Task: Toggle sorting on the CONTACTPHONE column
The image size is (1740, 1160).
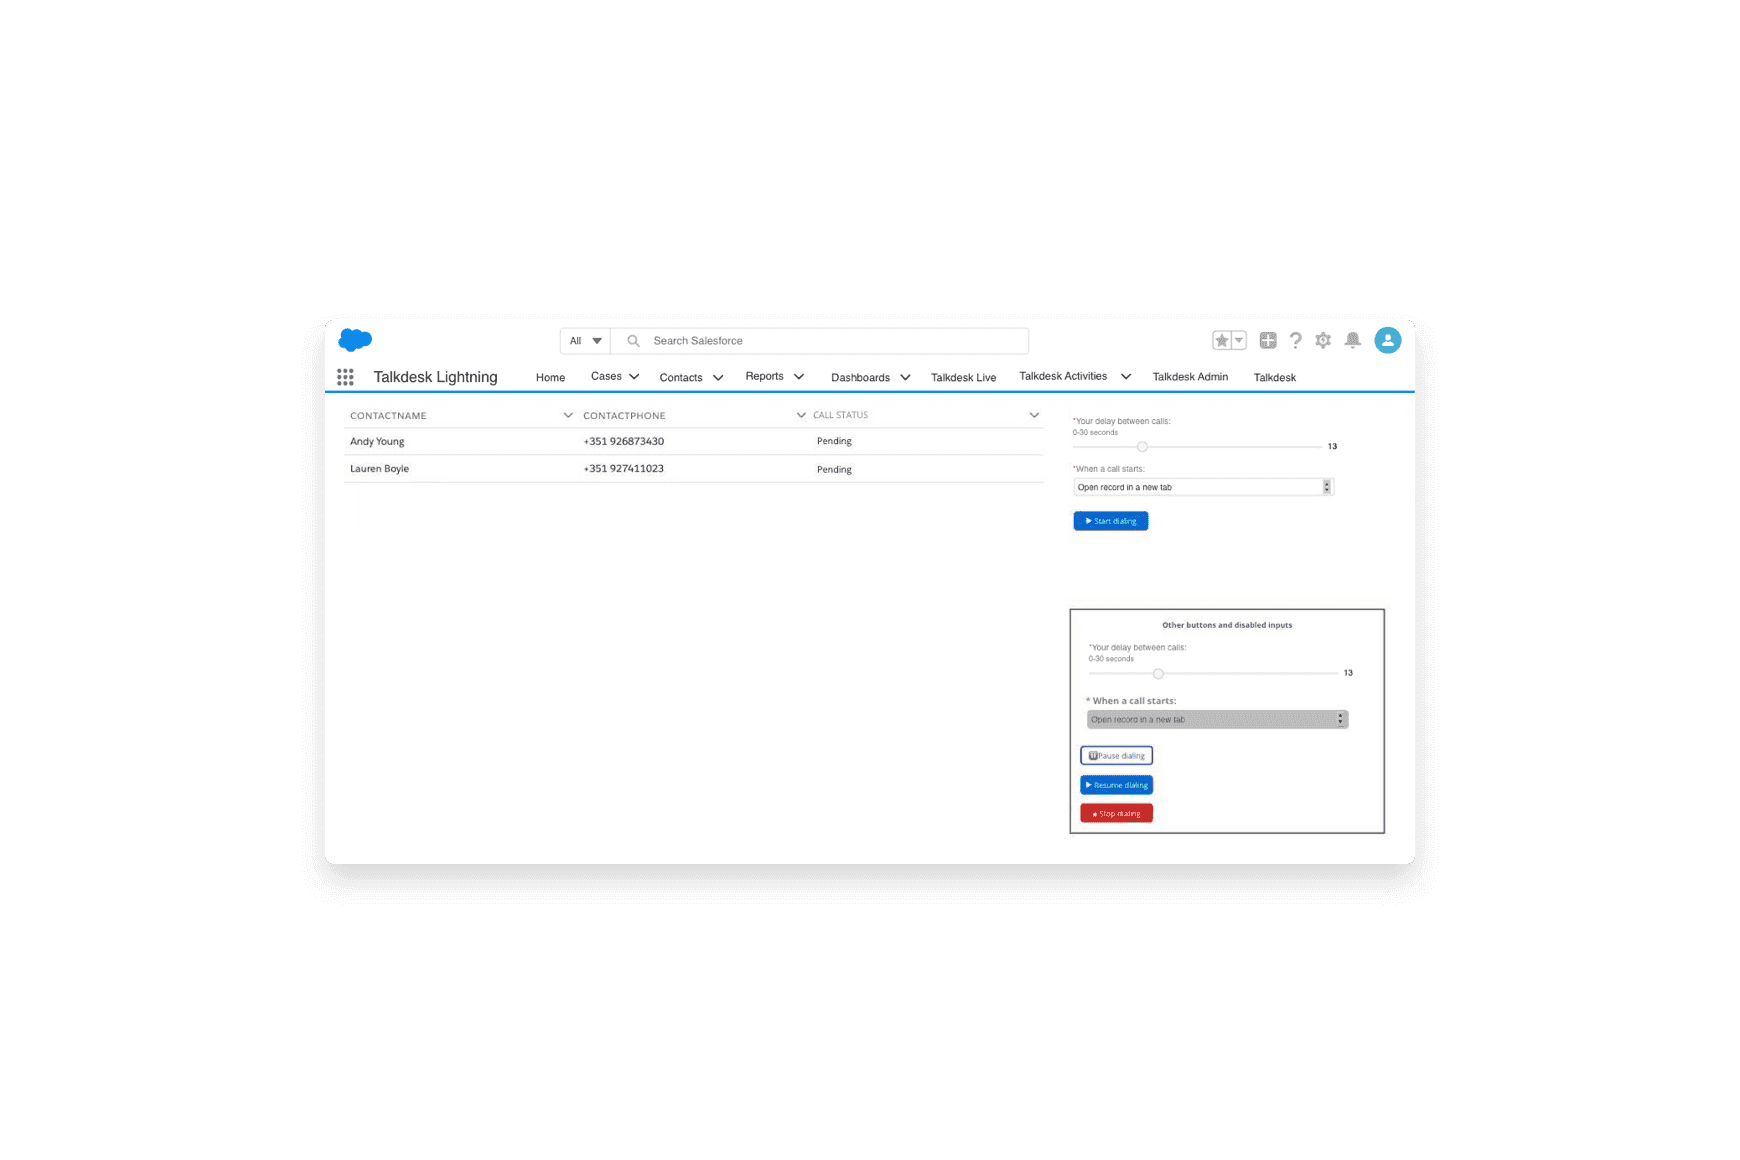Action: pyautogui.click(x=800, y=414)
